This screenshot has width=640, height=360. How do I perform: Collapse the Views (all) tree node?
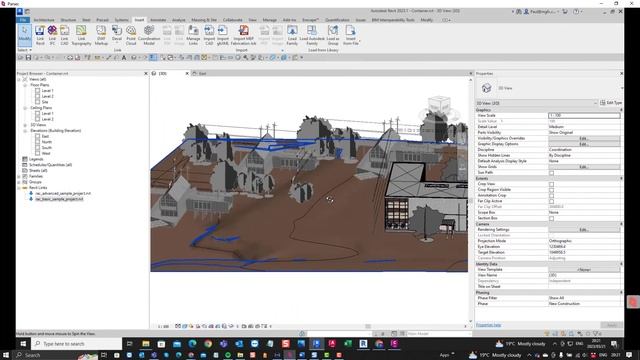[19, 79]
